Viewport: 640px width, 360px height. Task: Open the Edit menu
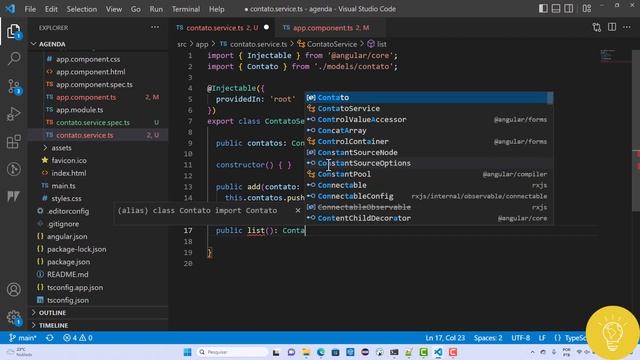(51, 9)
